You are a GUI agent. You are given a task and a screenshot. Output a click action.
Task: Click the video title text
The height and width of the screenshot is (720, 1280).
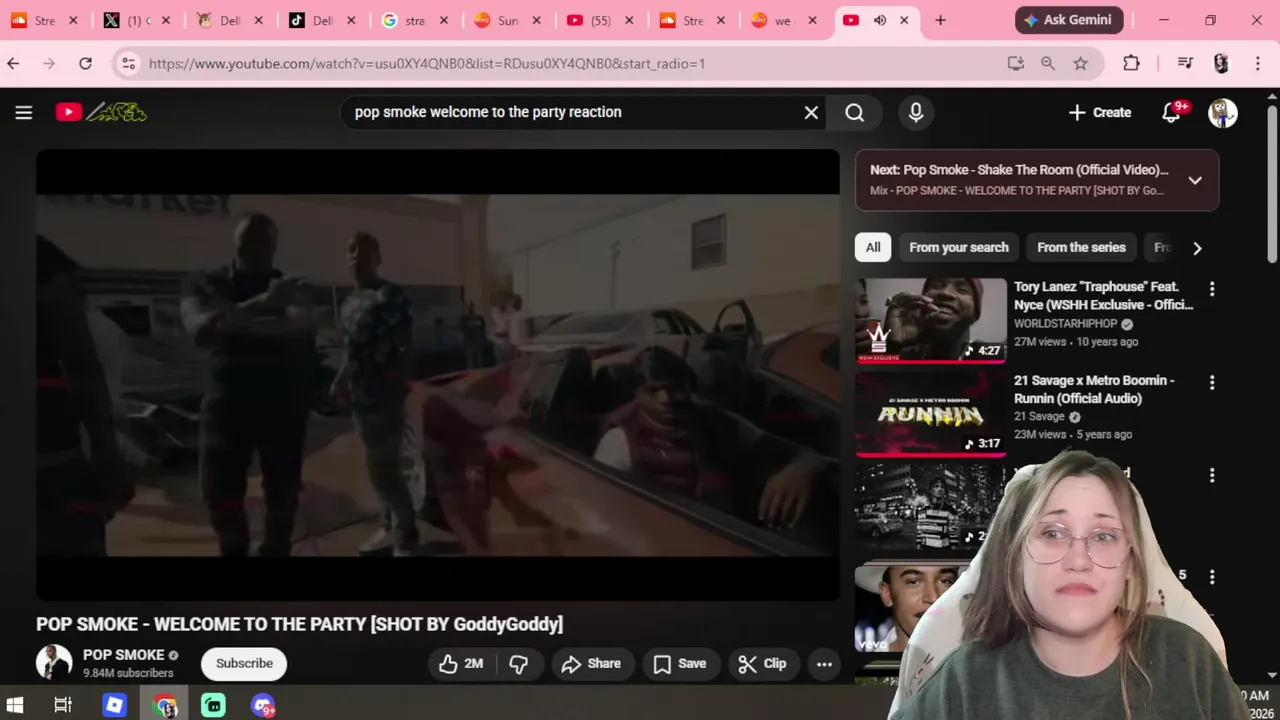pyautogui.click(x=299, y=624)
